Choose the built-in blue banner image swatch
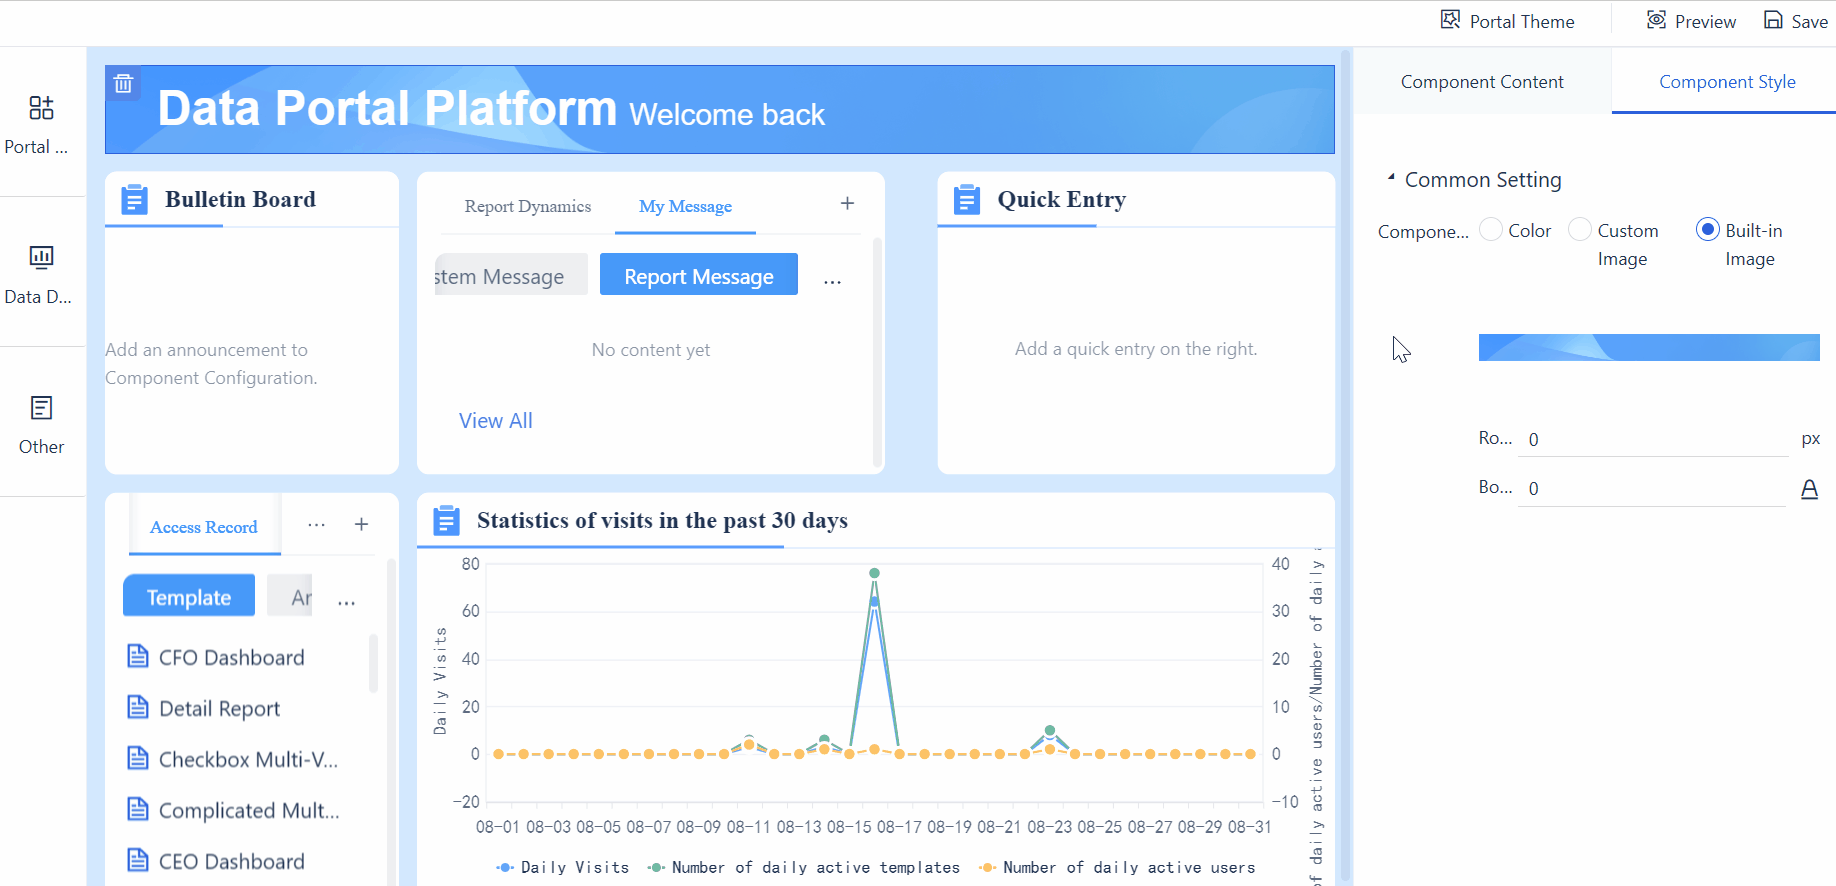The height and width of the screenshot is (886, 1836). click(1649, 347)
